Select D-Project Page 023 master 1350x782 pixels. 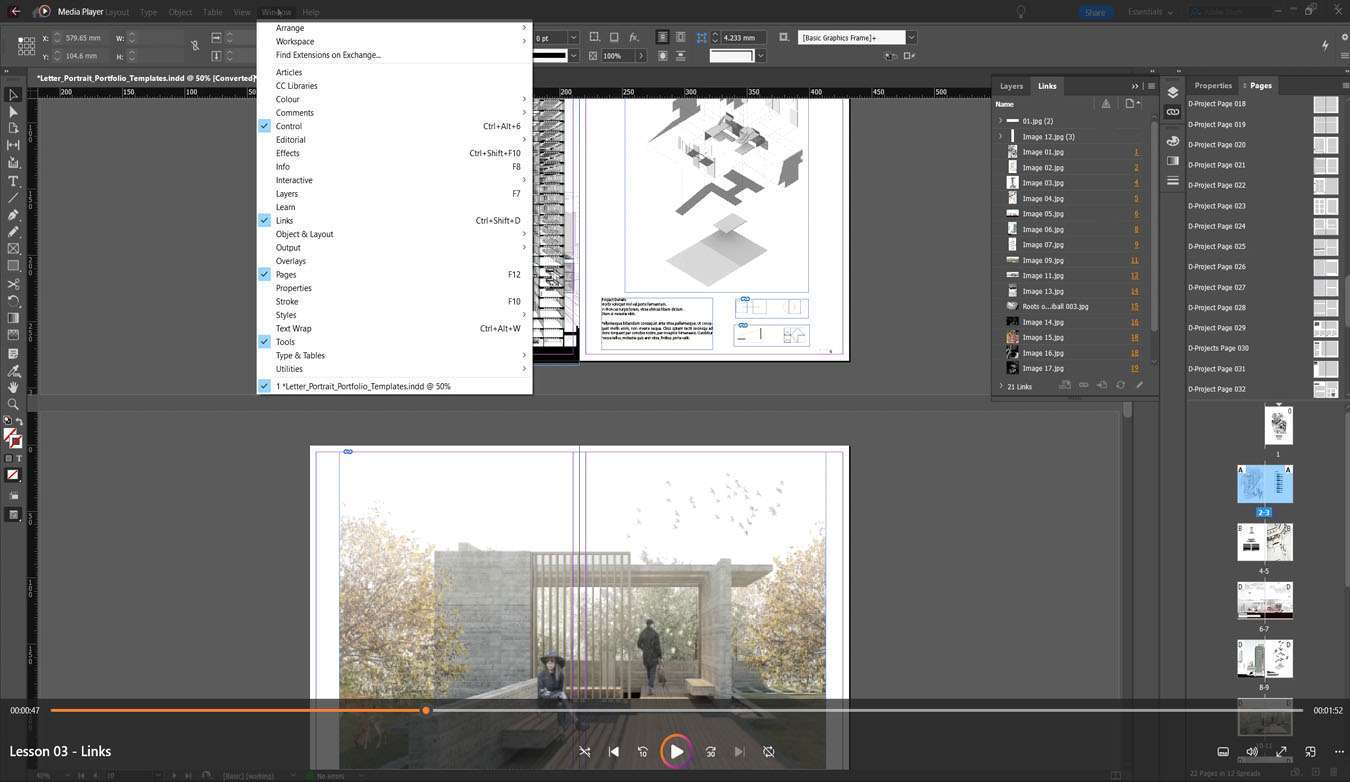coord(1263,206)
